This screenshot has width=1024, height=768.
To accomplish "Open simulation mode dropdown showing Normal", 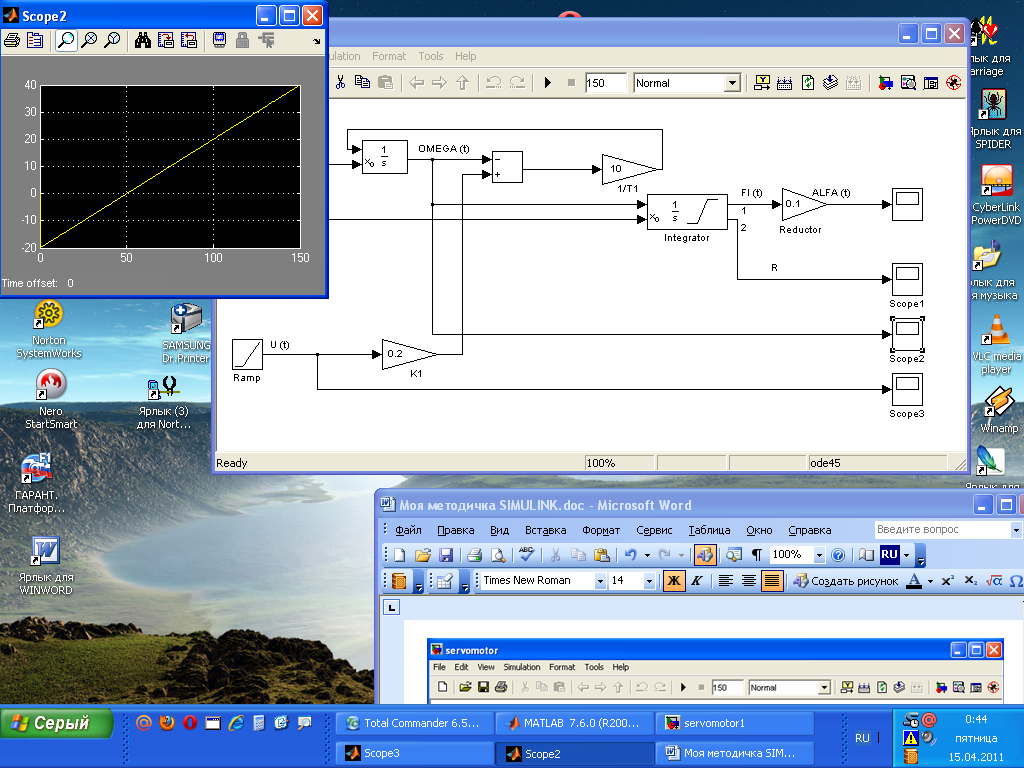I will tap(732, 83).
